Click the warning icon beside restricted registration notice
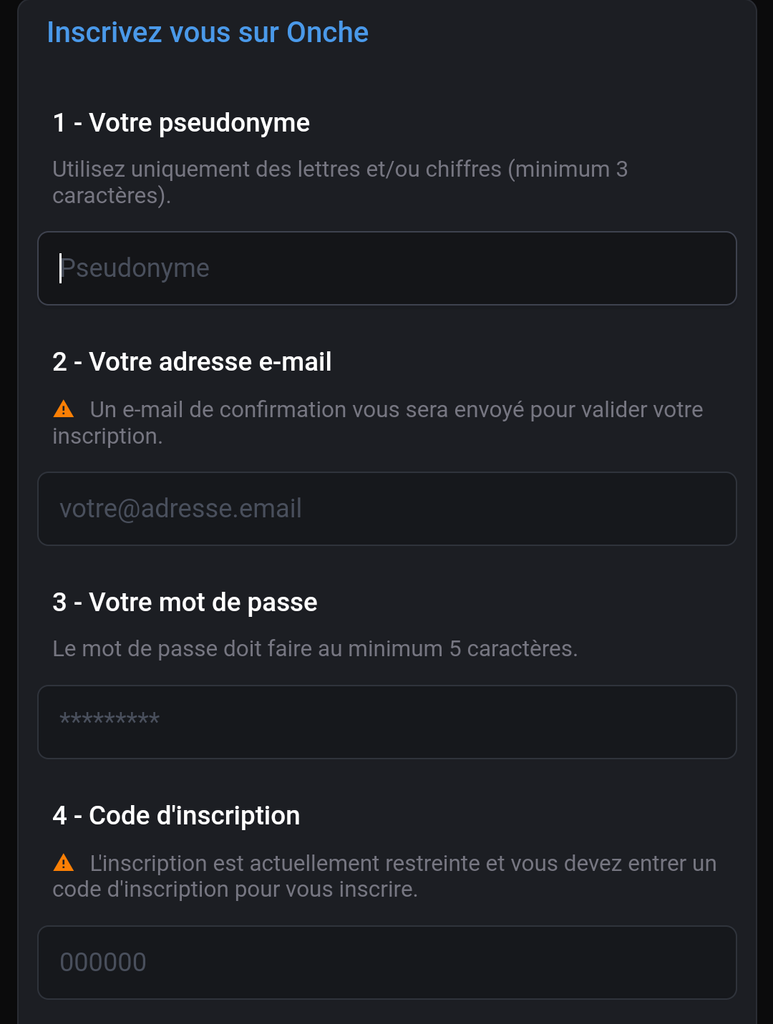The image size is (773, 1024). (x=64, y=862)
